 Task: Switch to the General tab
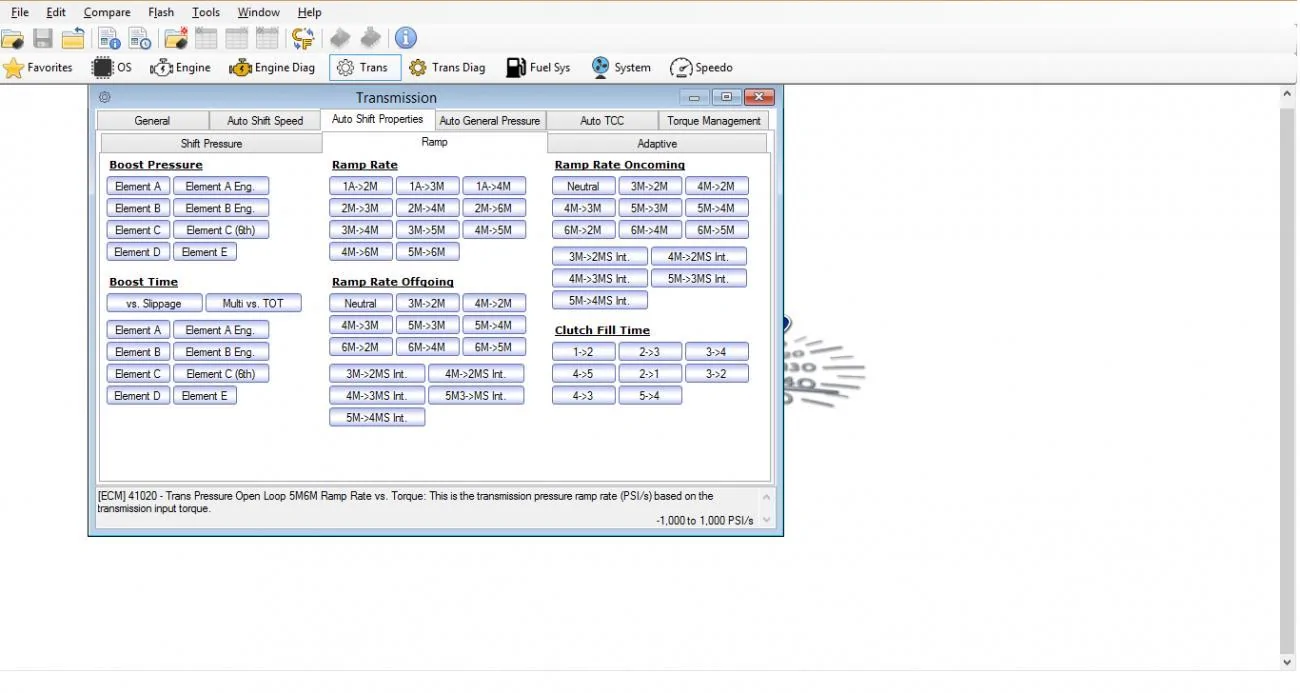pos(152,121)
